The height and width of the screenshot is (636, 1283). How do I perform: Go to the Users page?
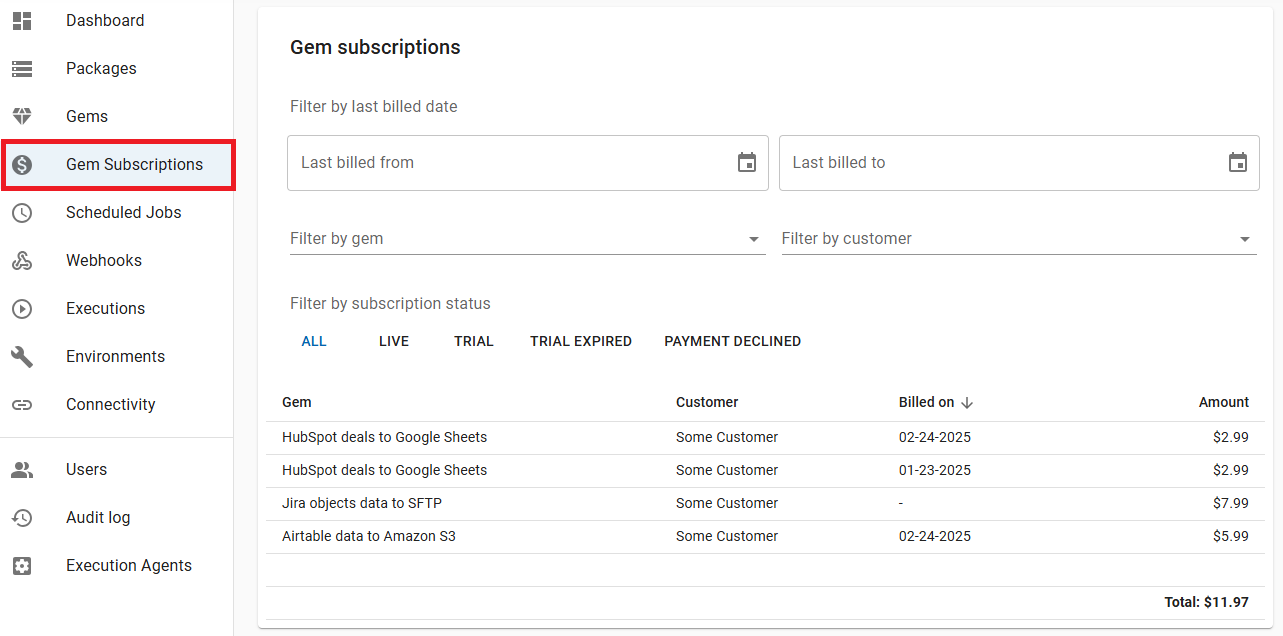[86, 469]
